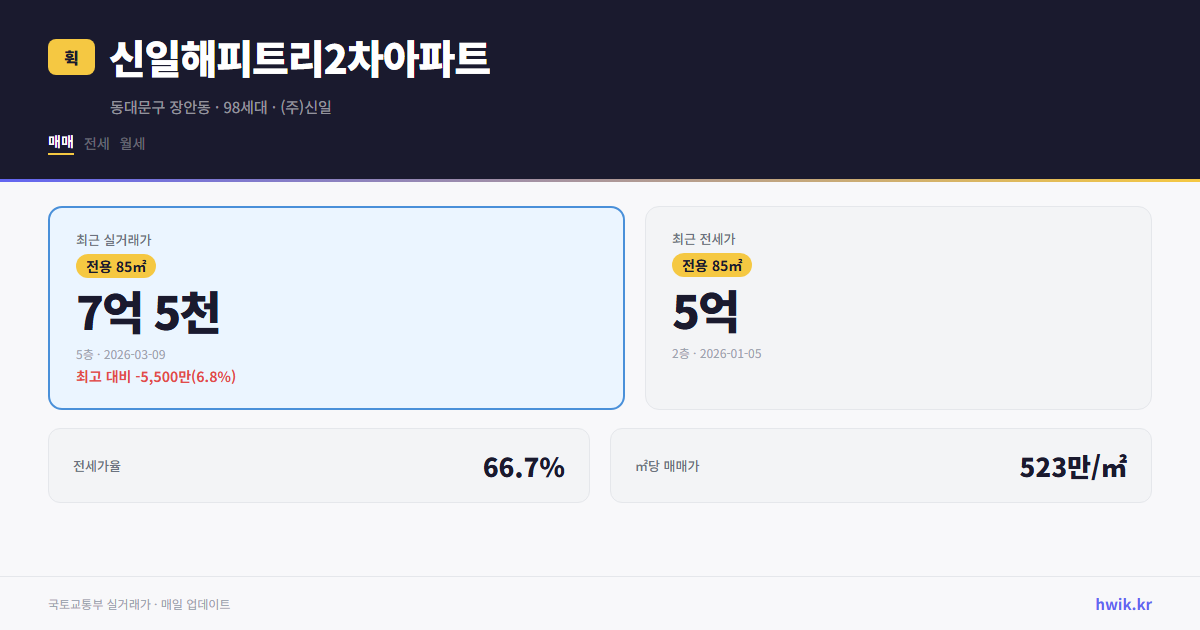
Task: Open the 최근 실거래가 price card
Action: (x=336, y=307)
